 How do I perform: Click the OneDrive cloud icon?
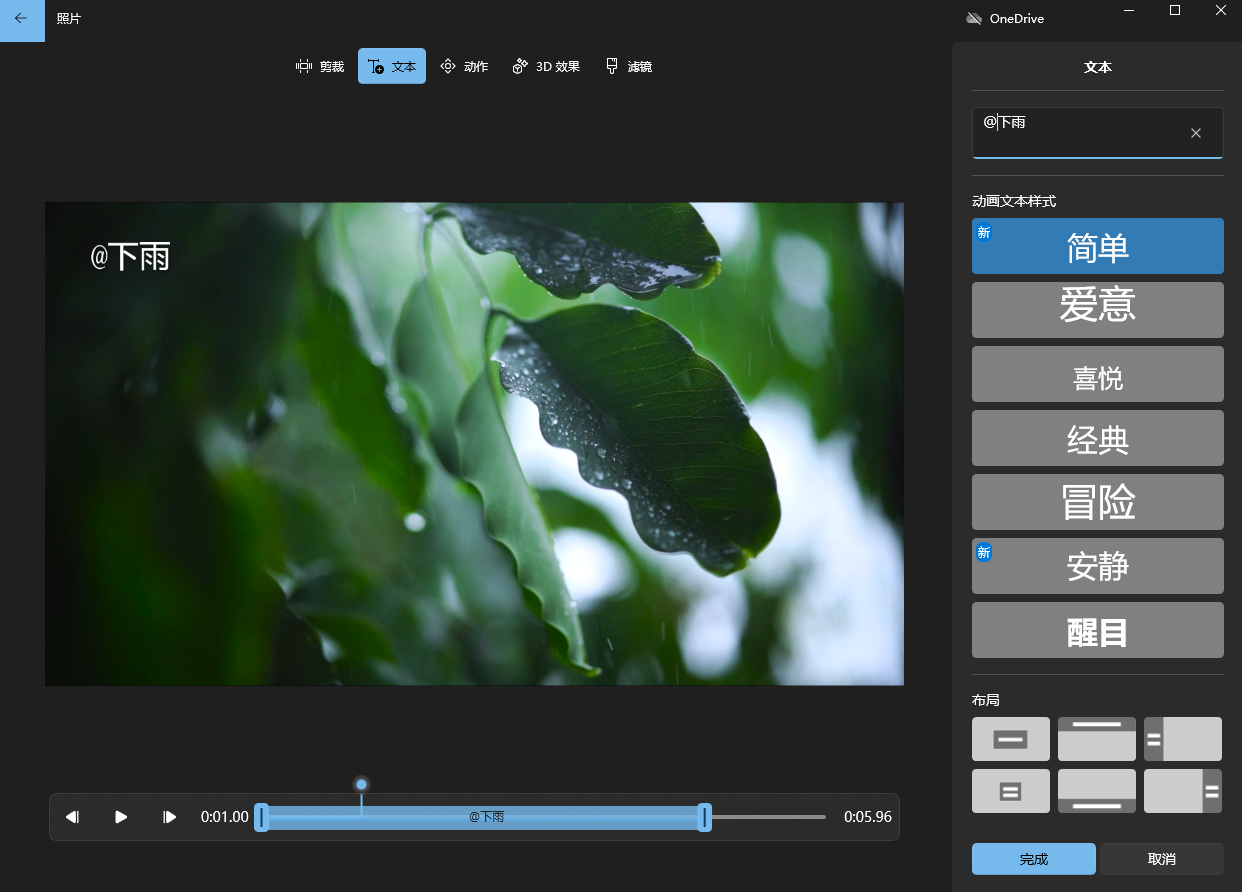click(x=974, y=18)
